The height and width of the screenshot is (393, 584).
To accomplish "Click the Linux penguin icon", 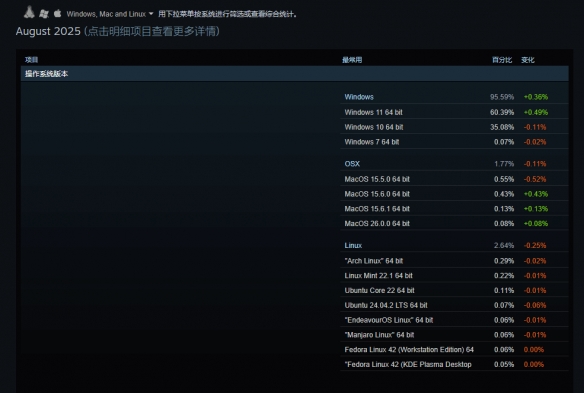I will pyautogui.click(x=29, y=12).
